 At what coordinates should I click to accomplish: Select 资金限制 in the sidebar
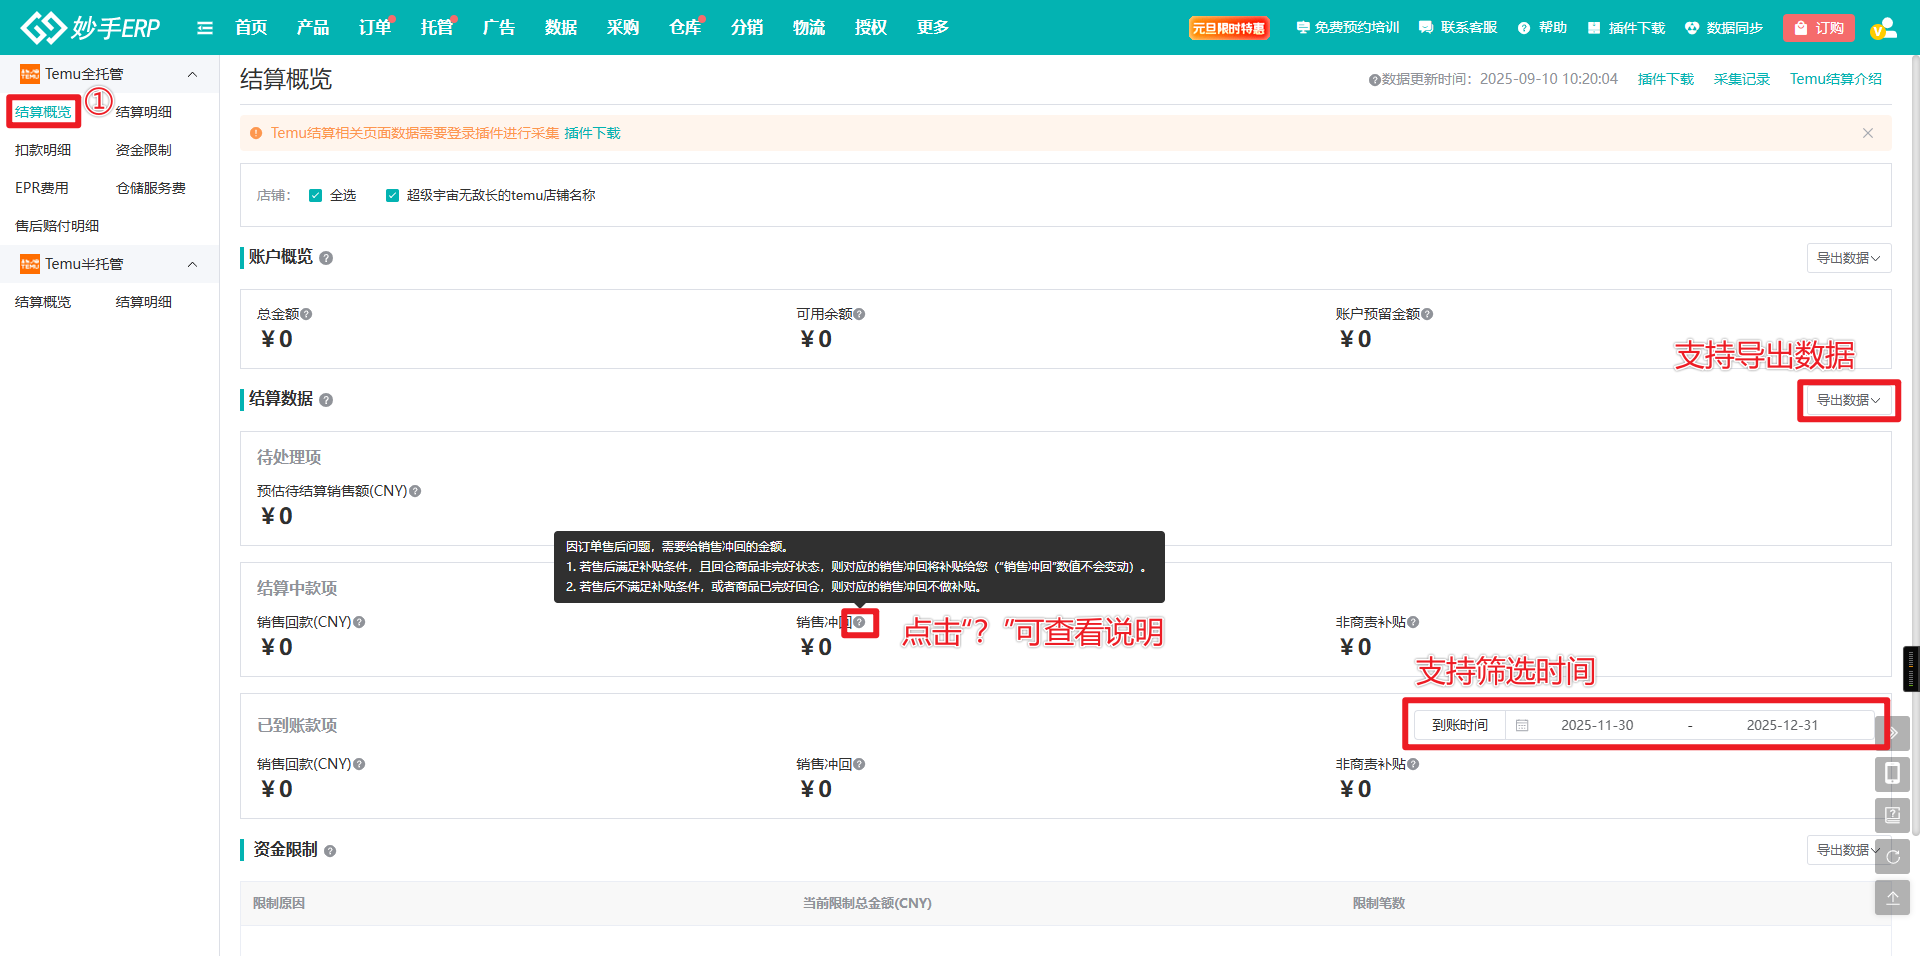pyautogui.click(x=144, y=150)
